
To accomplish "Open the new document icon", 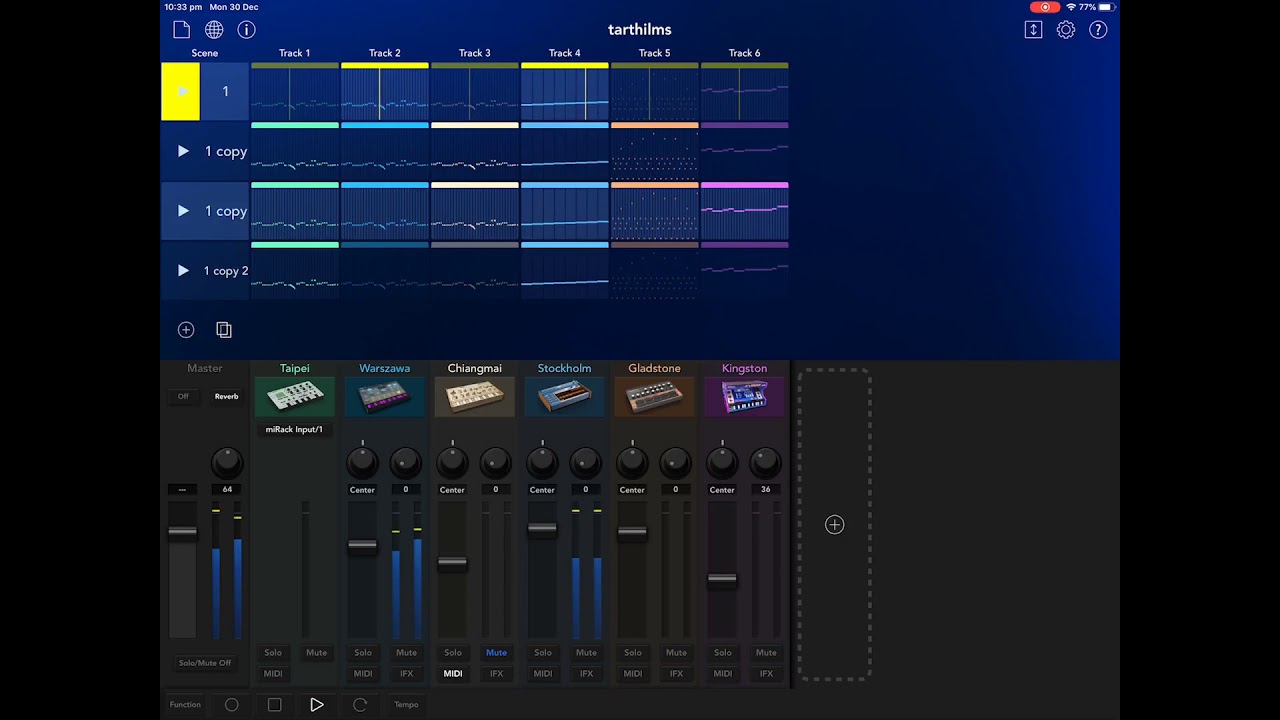I will [181, 30].
